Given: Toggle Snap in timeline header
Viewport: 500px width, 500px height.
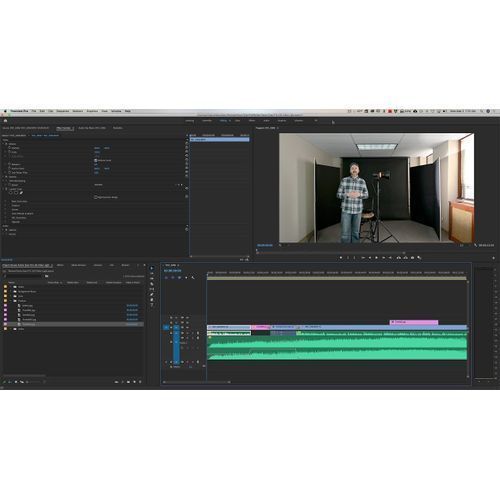Looking at the screenshot, I should (x=173, y=277).
